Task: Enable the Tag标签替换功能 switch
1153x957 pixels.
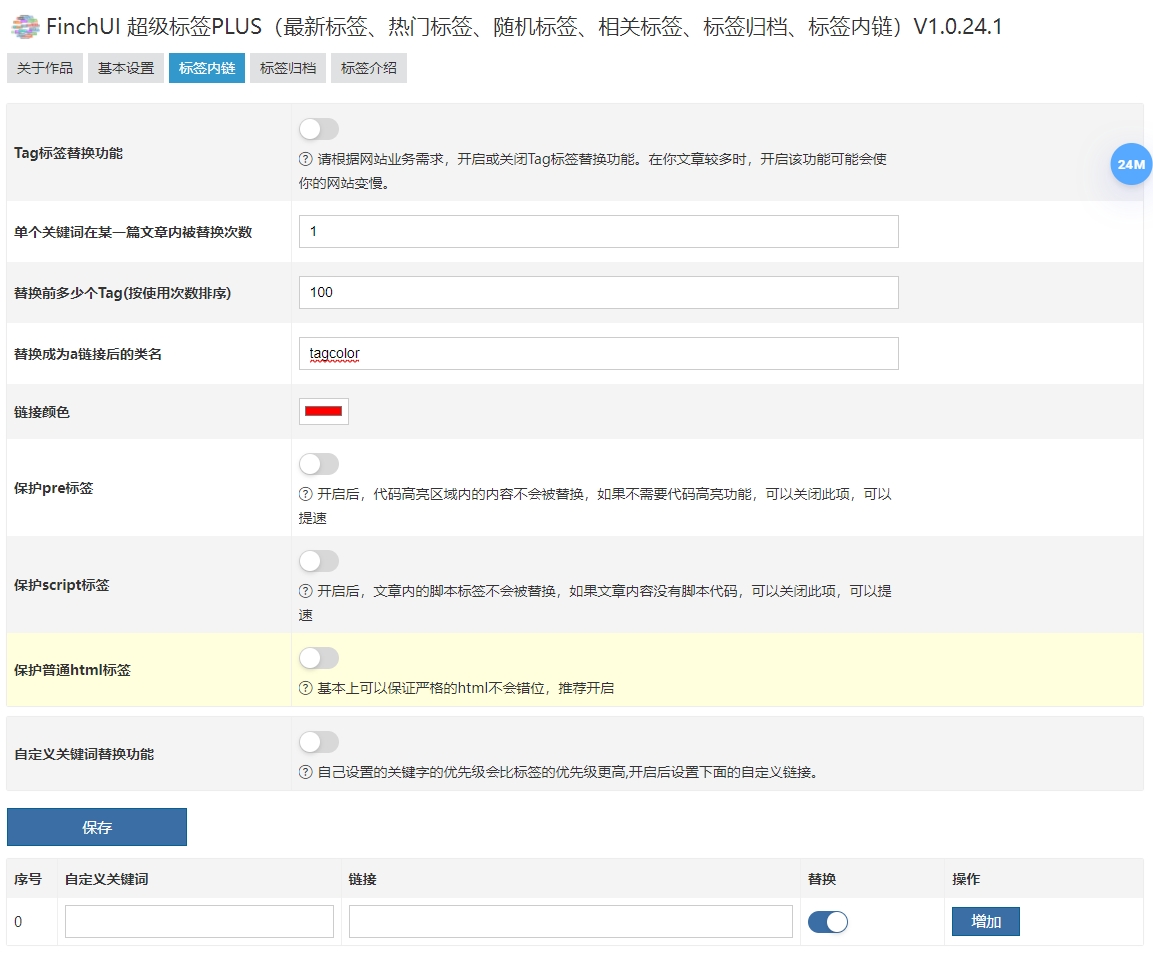Action: (318, 129)
